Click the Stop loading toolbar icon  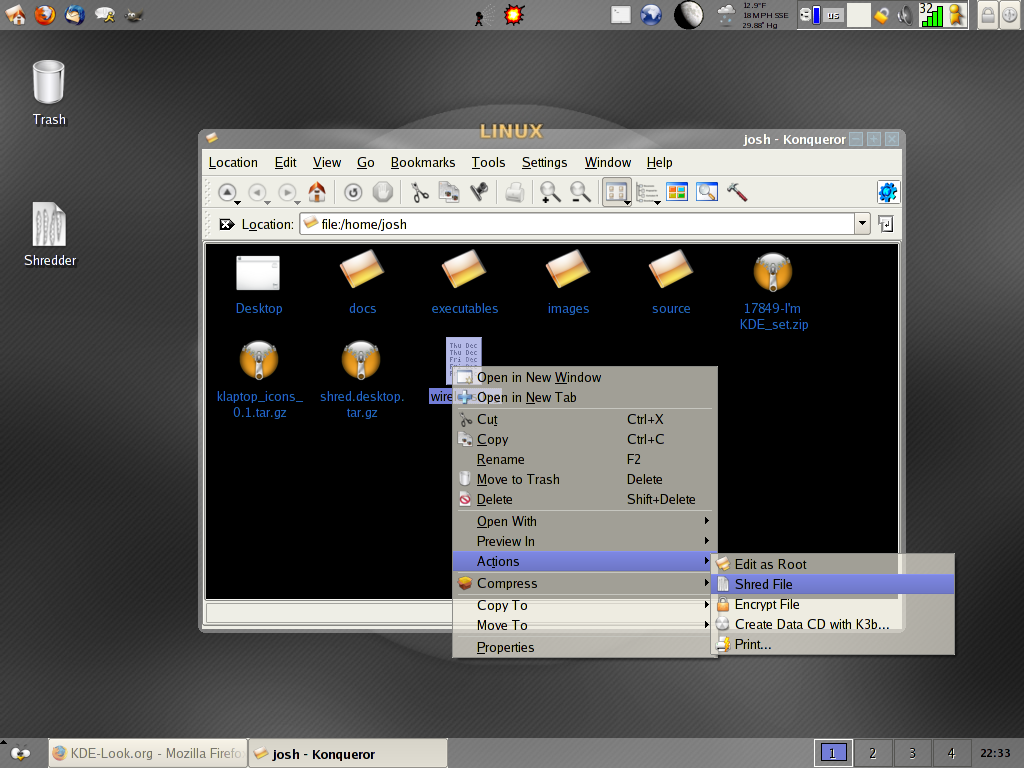tap(383, 192)
